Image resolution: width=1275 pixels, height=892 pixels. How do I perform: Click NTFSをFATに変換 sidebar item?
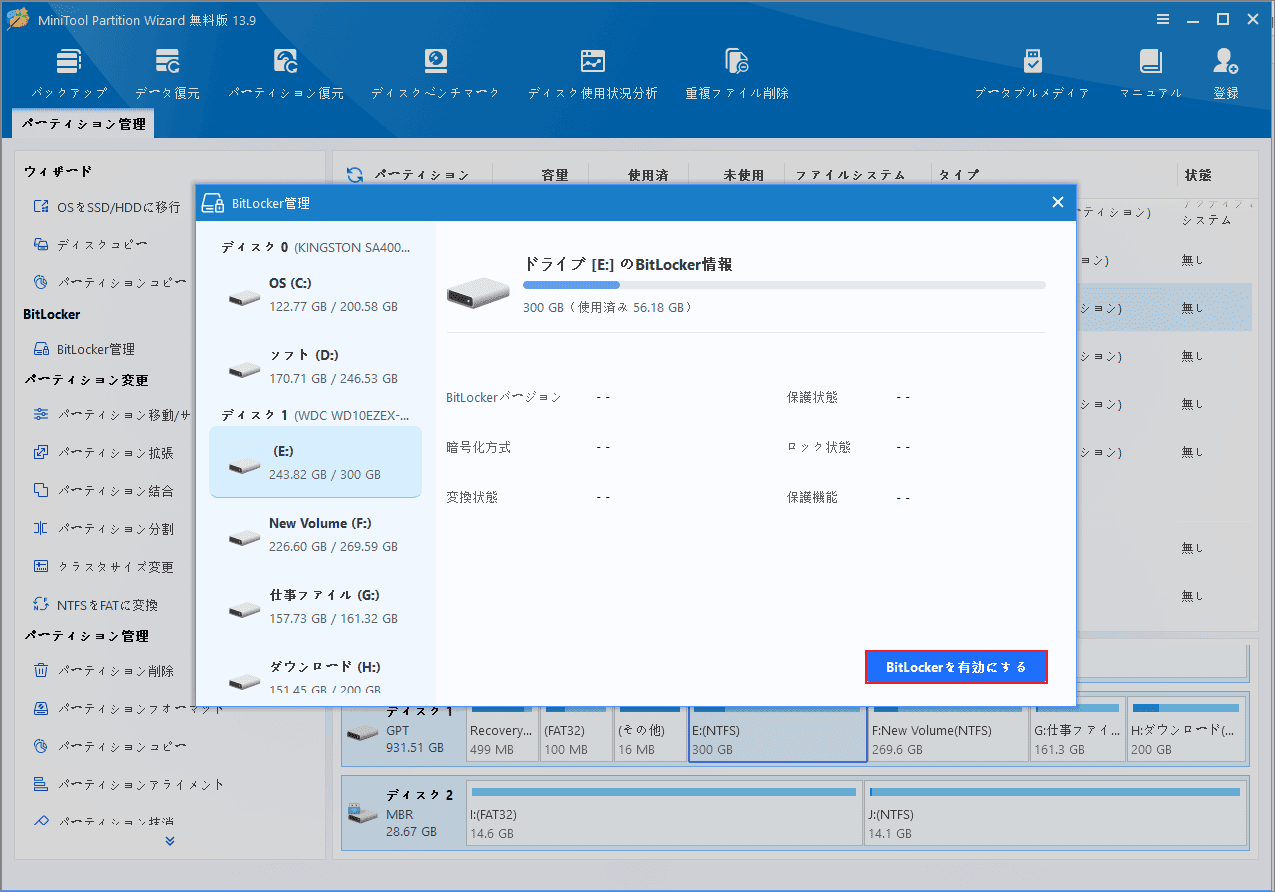[x=96, y=605]
